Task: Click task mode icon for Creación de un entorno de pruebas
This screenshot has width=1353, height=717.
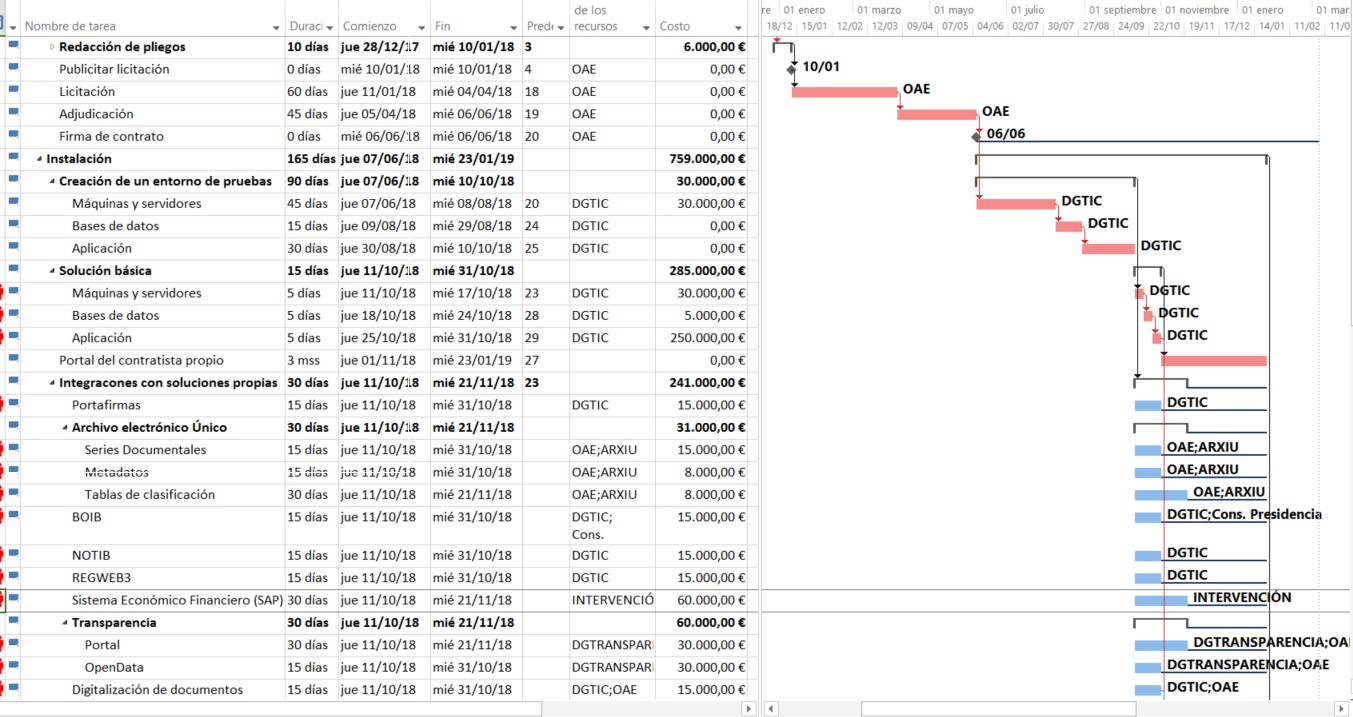Action: pyautogui.click(x=13, y=181)
